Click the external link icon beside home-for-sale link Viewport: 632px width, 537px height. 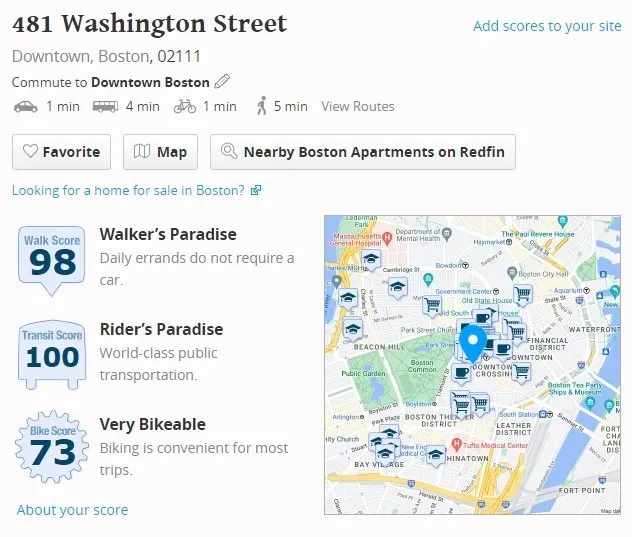[x=256, y=190]
